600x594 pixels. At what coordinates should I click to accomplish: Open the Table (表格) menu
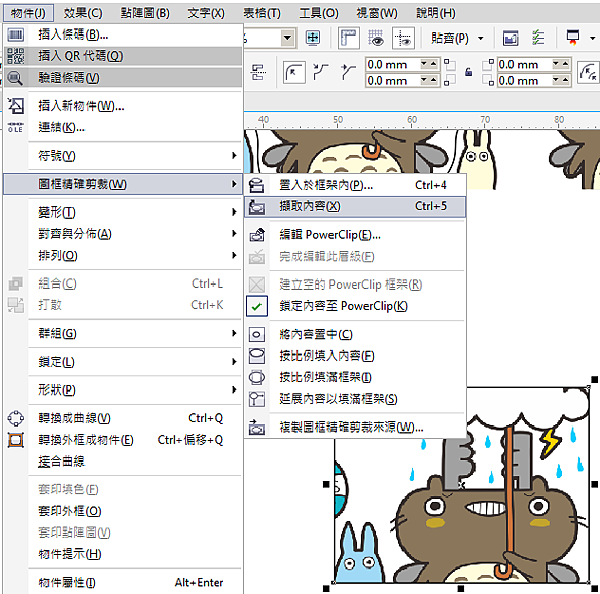coord(262,13)
